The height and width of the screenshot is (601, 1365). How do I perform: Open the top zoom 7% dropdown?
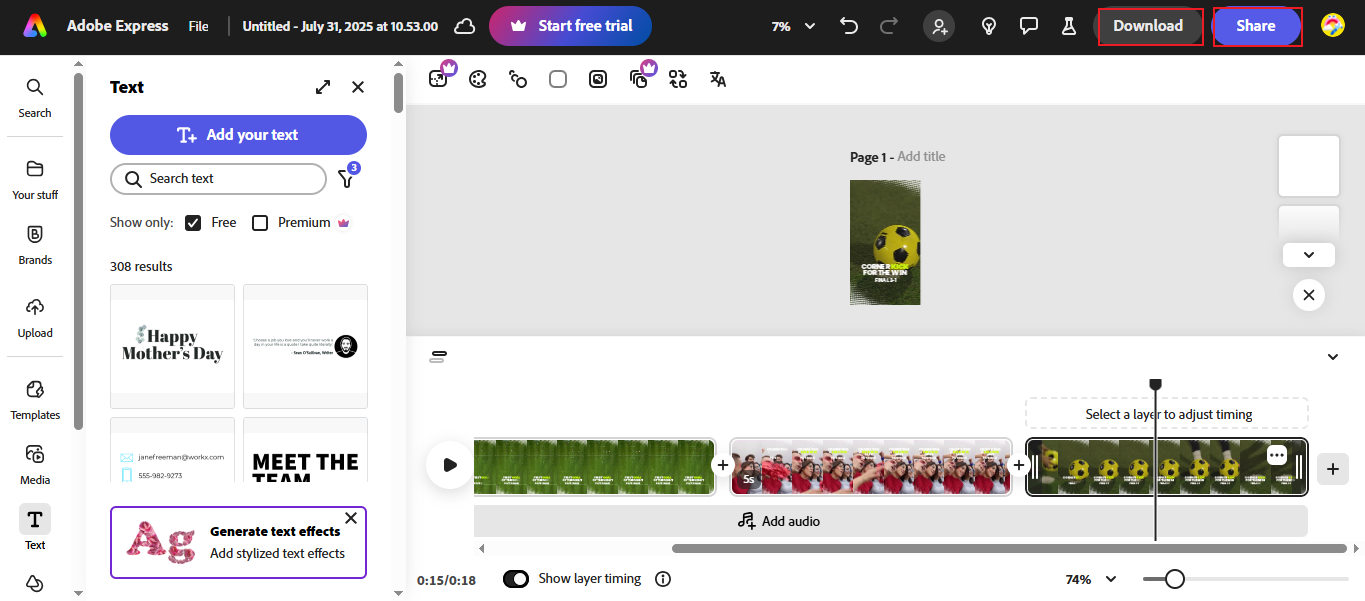coord(794,26)
